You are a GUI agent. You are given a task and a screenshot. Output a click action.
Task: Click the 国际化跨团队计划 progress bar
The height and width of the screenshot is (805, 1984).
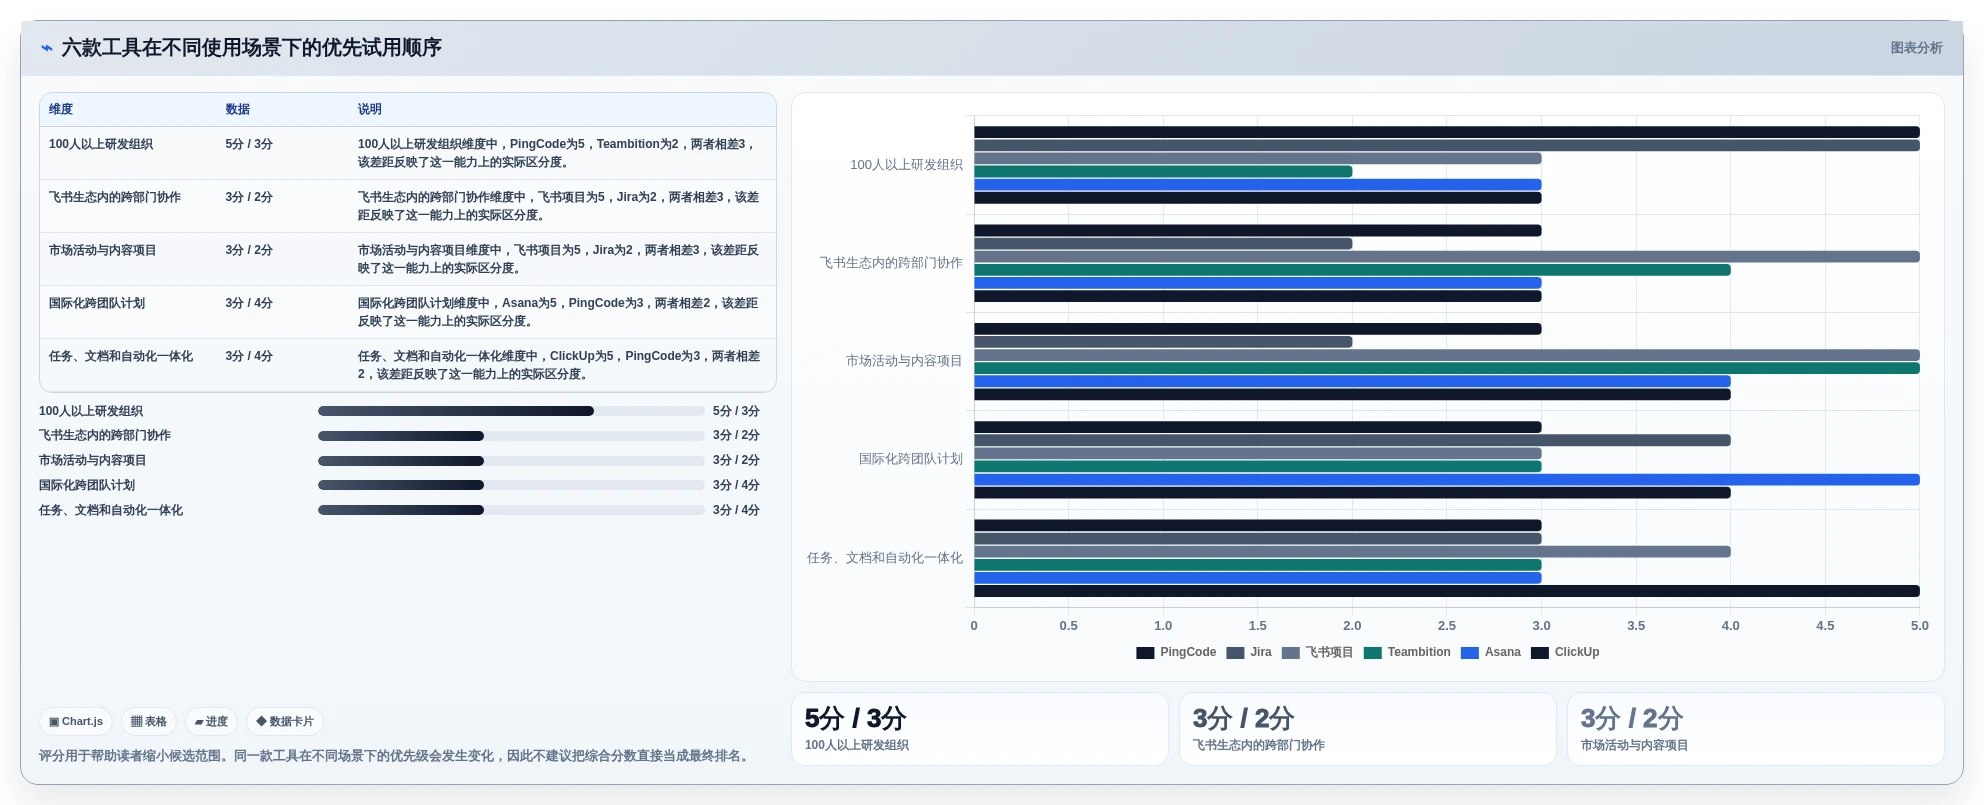[511, 485]
